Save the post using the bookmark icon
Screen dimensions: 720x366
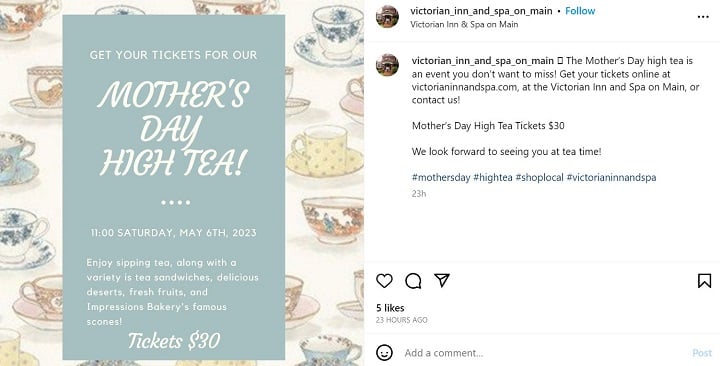coord(704,281)
